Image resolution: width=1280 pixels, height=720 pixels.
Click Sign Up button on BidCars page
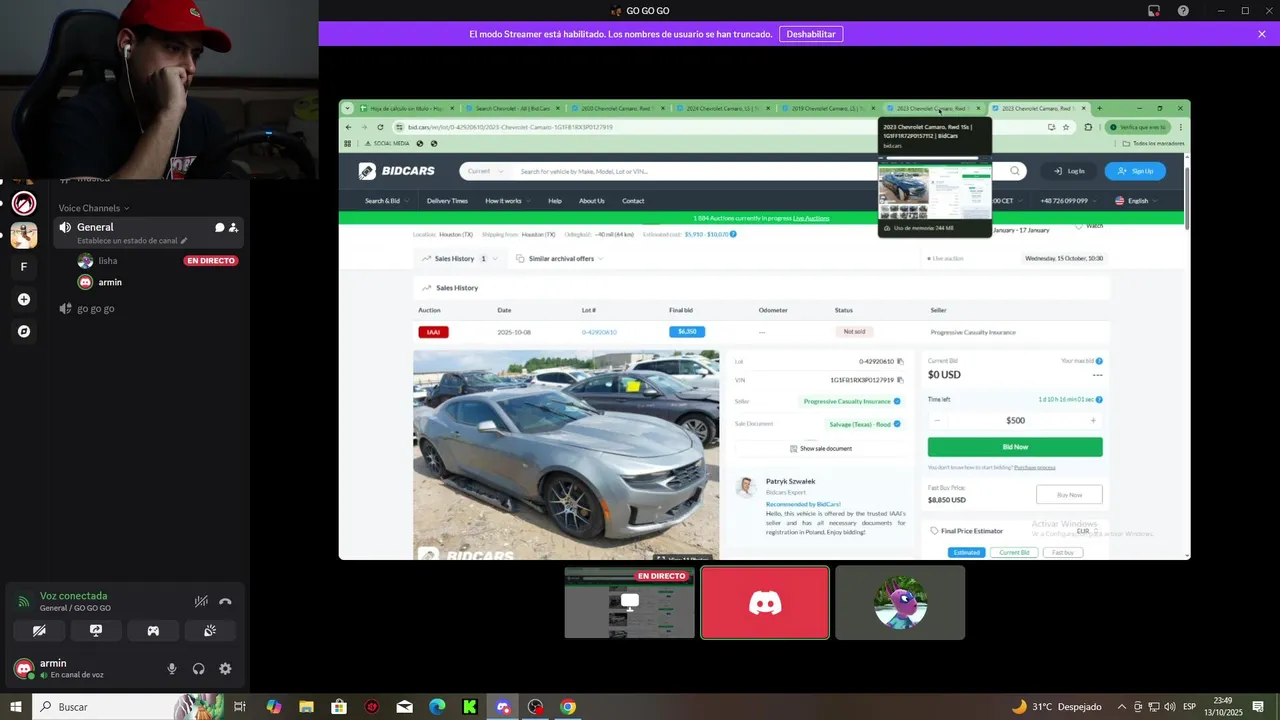pos(1135,171)
